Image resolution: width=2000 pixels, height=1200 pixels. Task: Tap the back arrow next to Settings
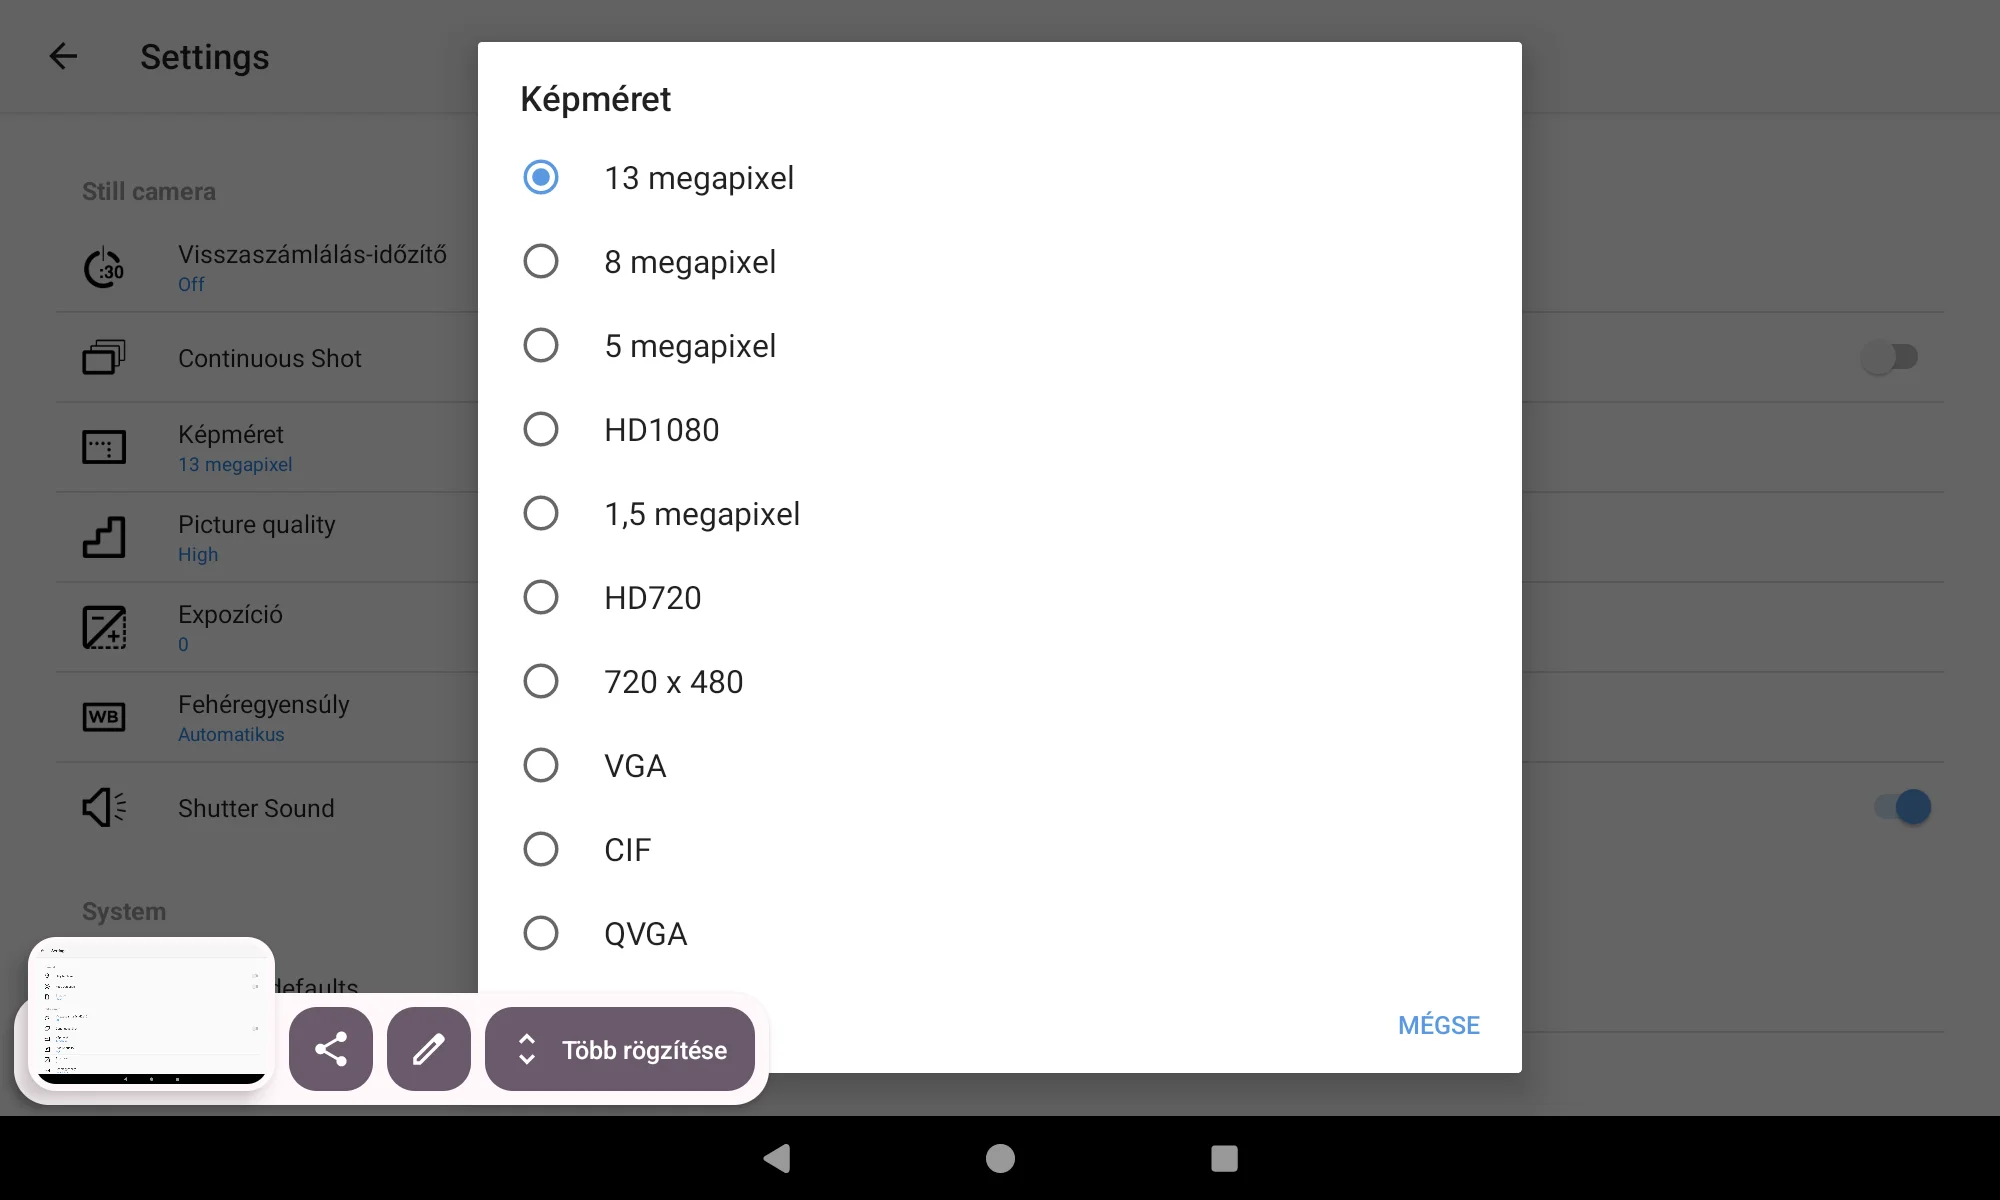point(63,56)
